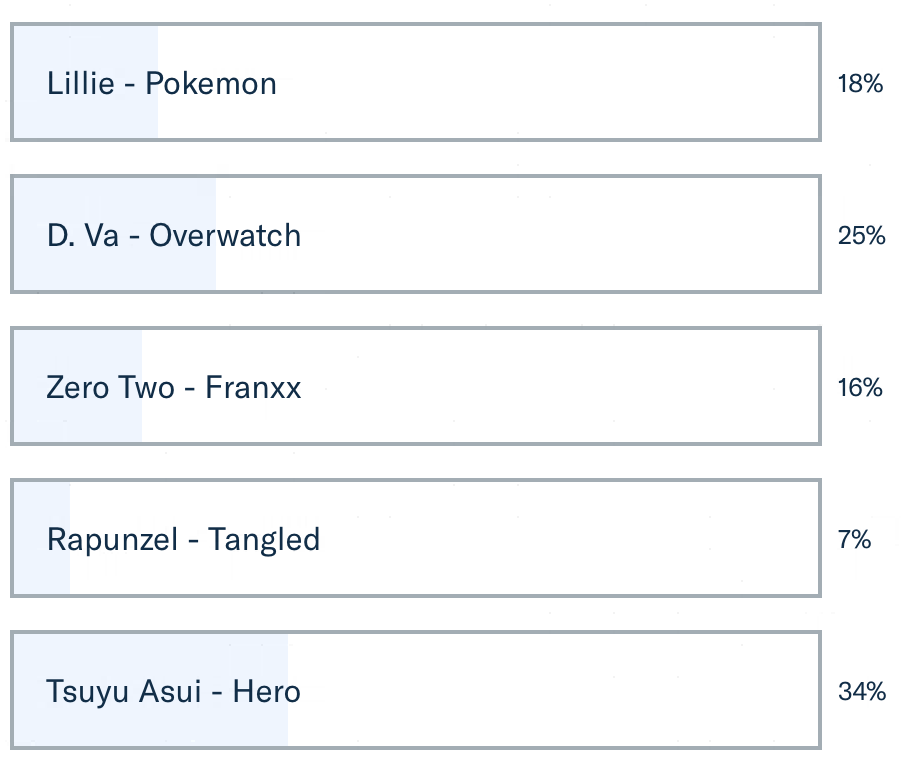This screenshot has width=906, height=776.
Task: Pick the Zero Two - Franxx option
Action: [x=174, y=387]
